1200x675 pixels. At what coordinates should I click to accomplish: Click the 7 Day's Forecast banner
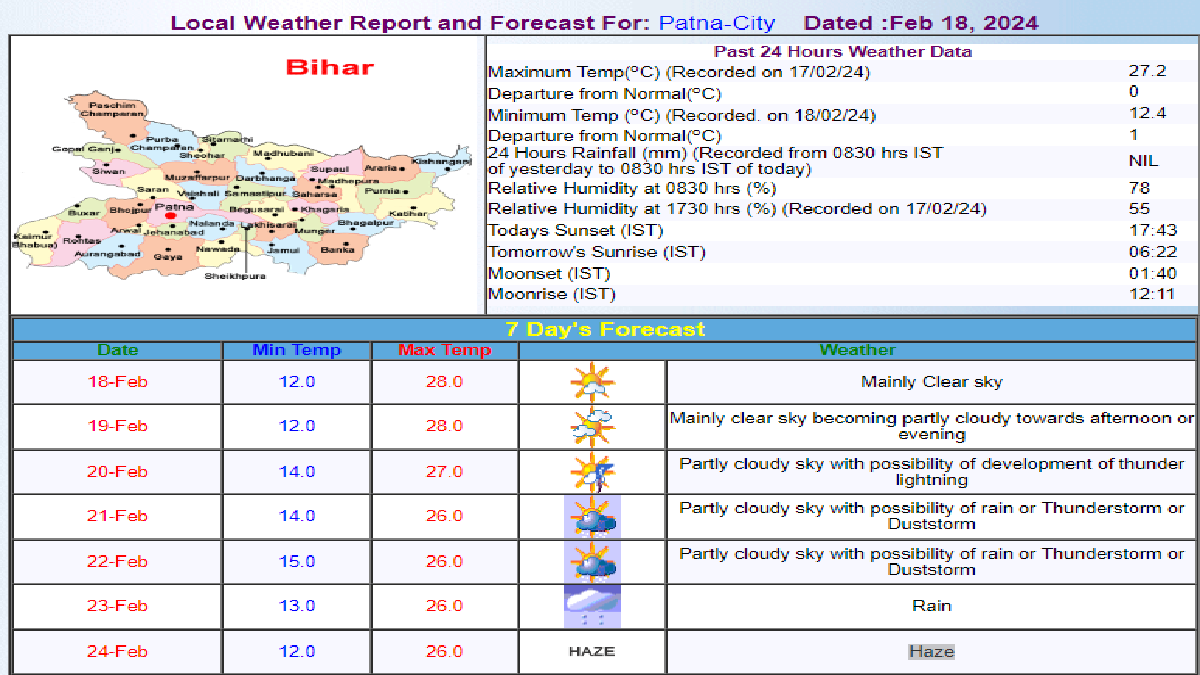(x=600, y=329)
